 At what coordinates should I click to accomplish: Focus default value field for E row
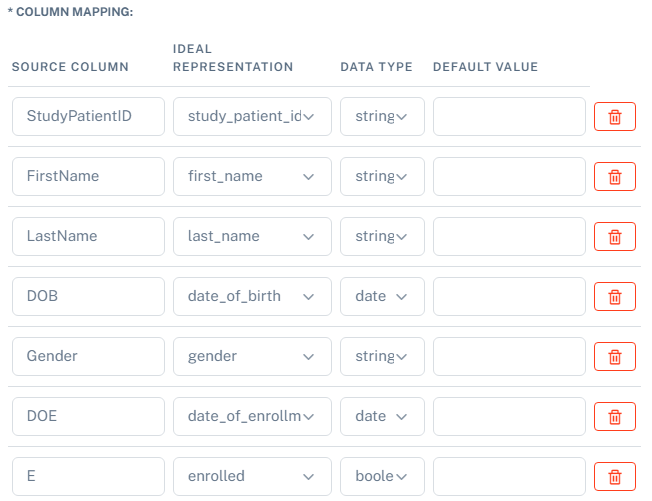coord(509,476)
